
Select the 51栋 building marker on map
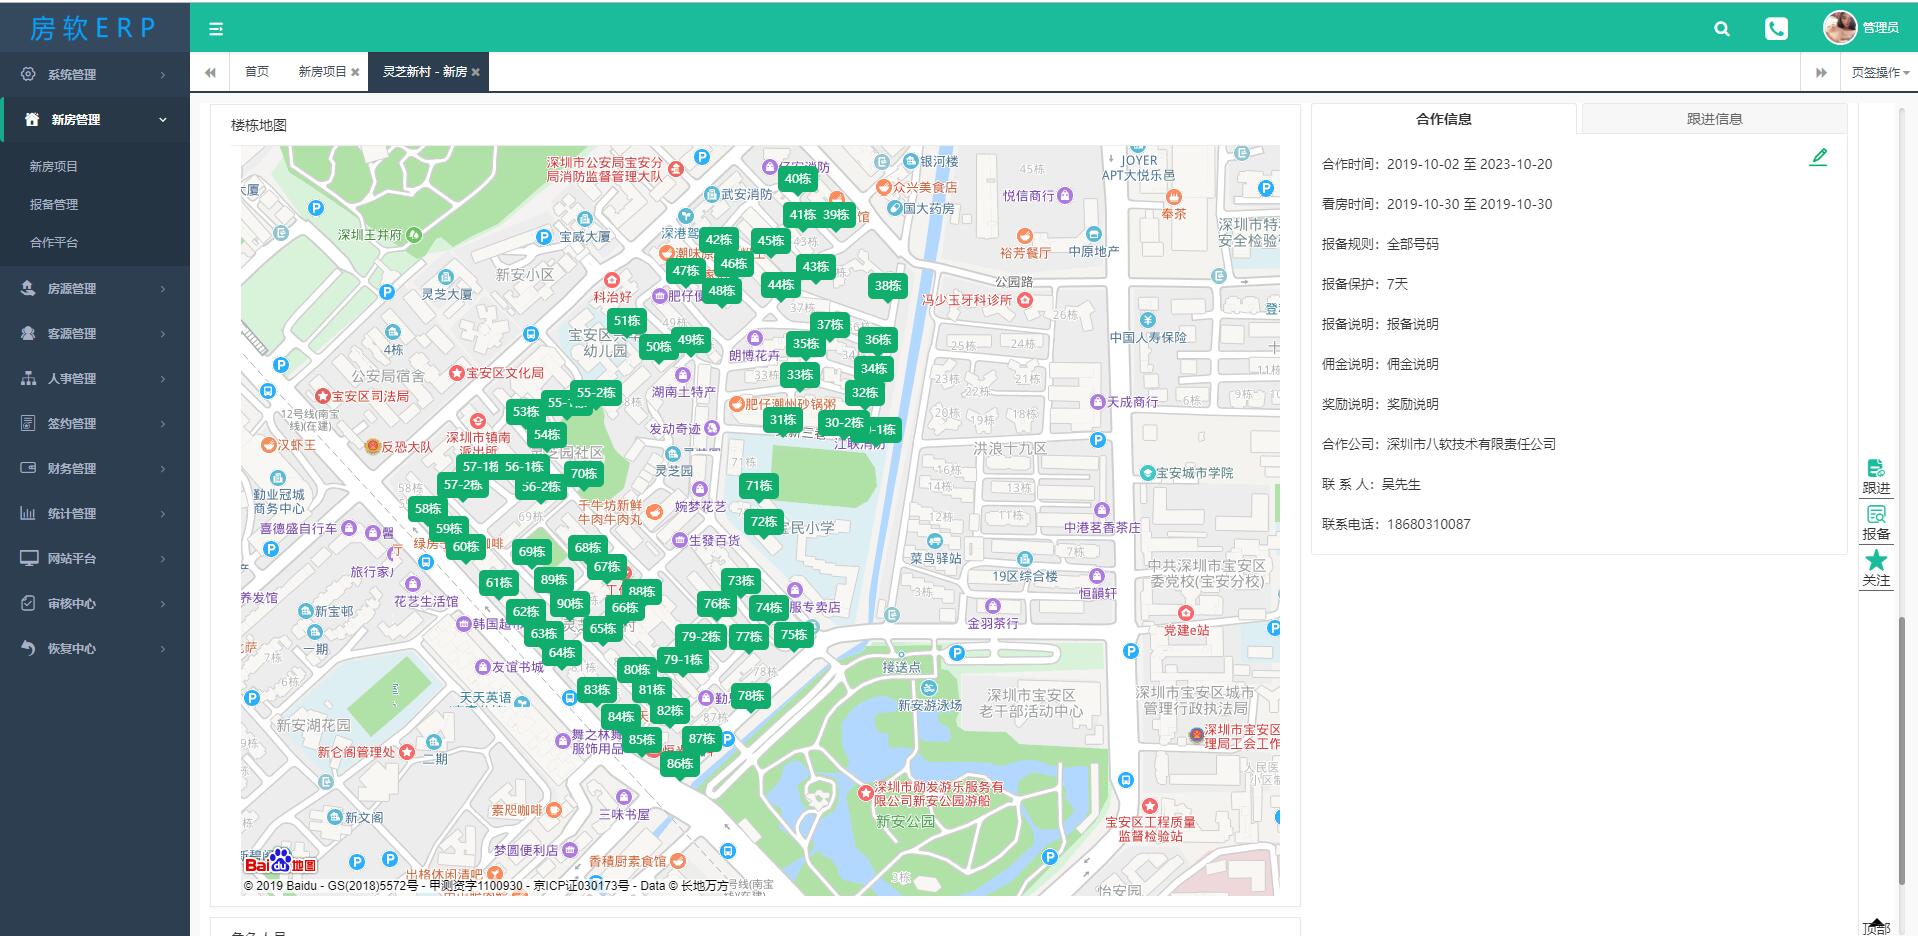627,321
